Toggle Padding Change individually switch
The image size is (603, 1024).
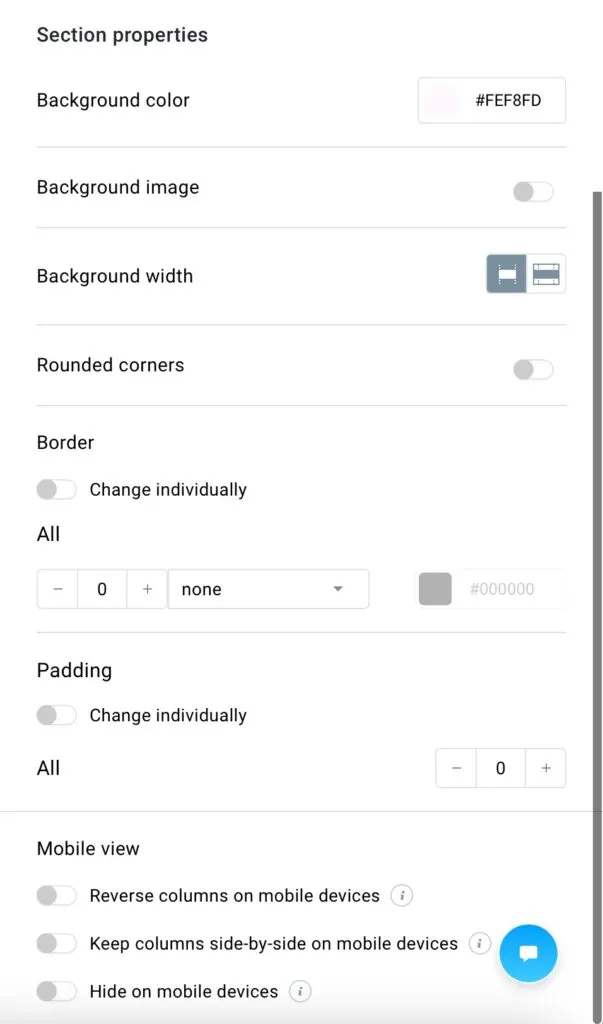pos(57,715)
